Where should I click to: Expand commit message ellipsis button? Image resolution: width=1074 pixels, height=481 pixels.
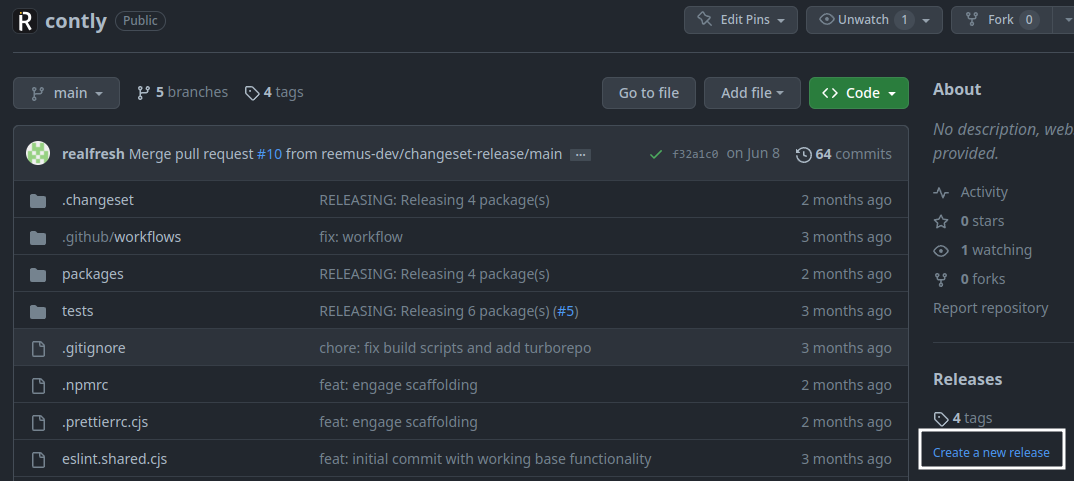(580, 155)
